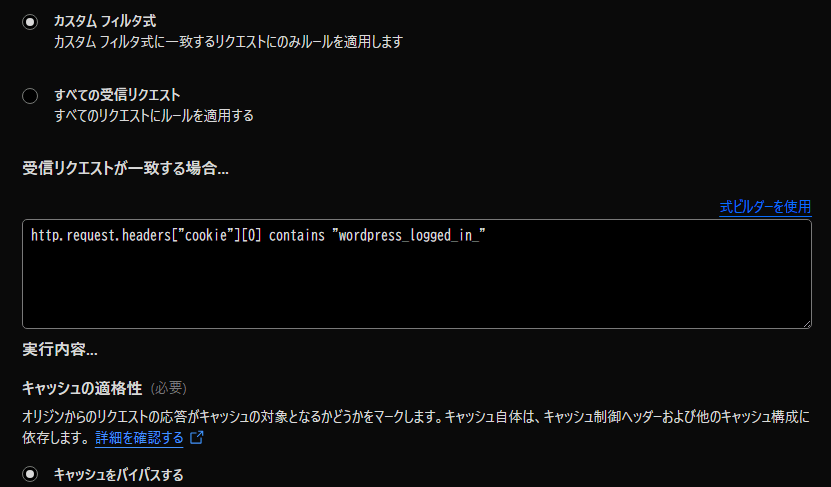831x487 pixels.
Task: Choose the キャッシュをバイパスする radio option
Action: click(x=30, y=474)
